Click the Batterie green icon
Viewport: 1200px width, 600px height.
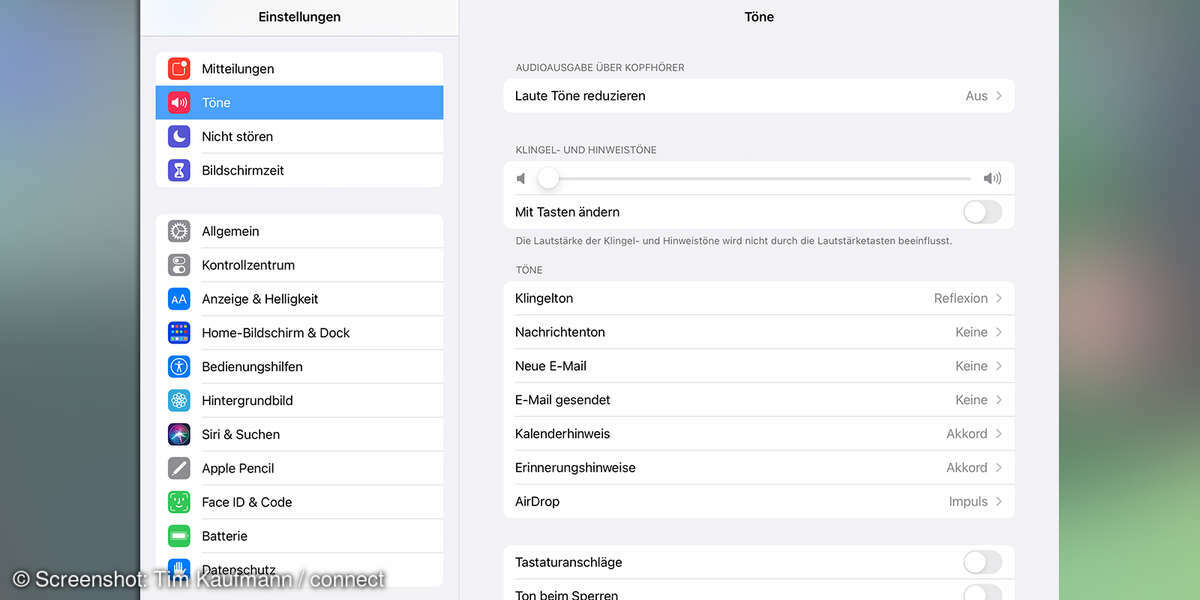coord(179,536)
